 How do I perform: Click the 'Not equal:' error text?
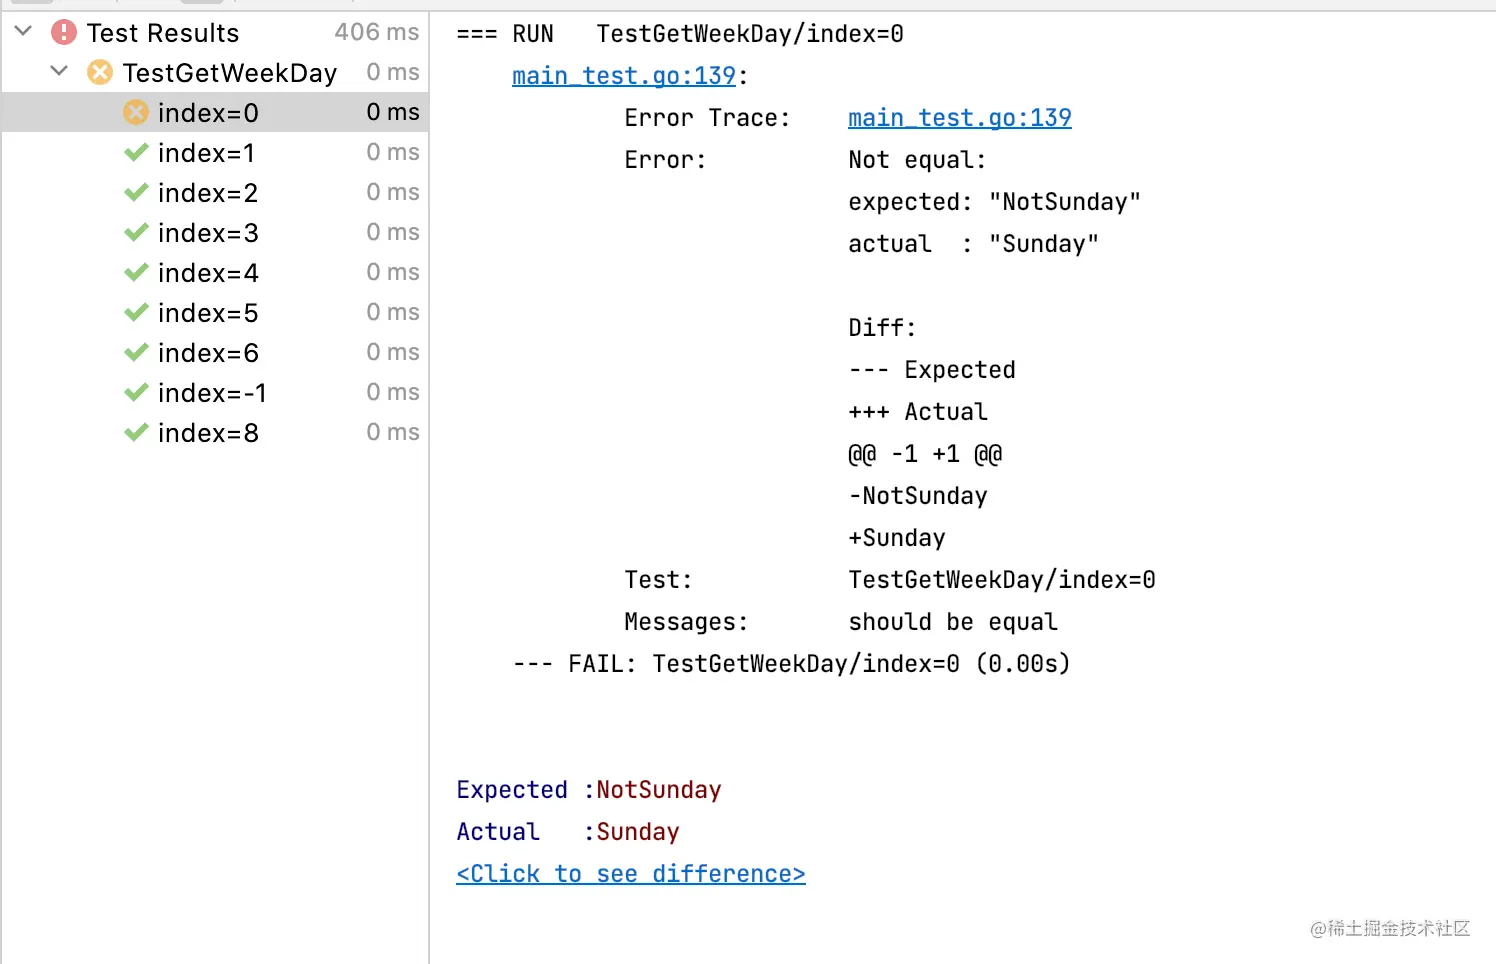[x=917, y=160]
